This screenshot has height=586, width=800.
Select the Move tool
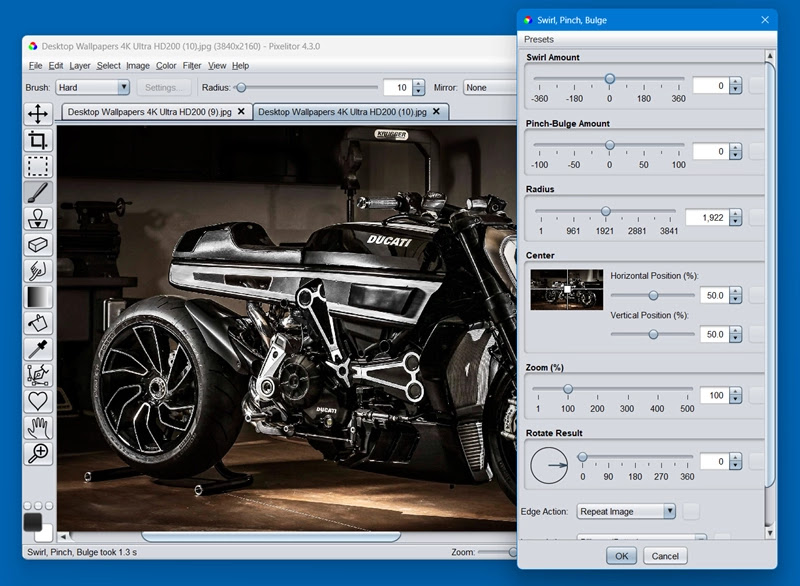[x=38, y=114]
